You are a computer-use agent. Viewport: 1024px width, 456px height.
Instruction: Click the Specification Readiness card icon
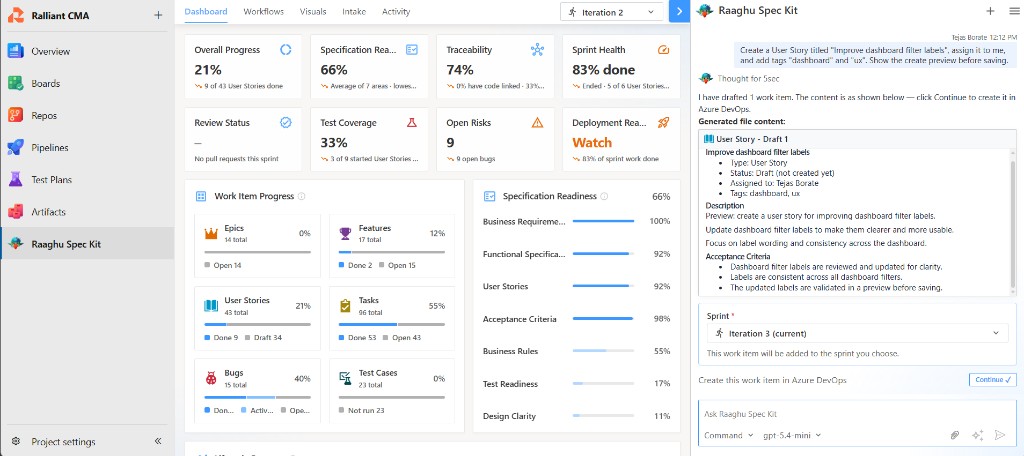click(x=411, y=50)
